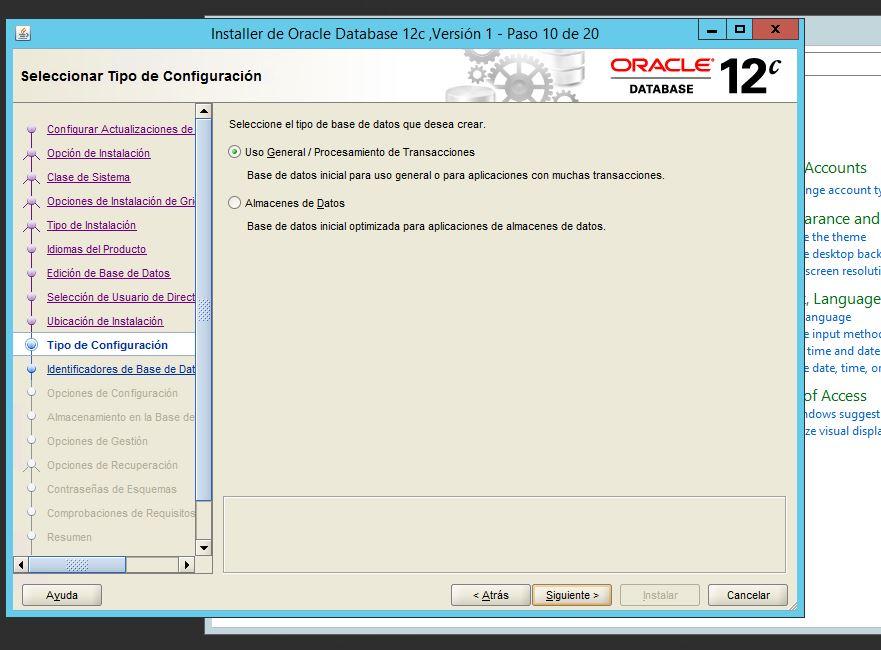Viewport: 881px width, 650px height.
Task: Click the step sidebar vertical scrollbar thumb
Action: click(x=203, y=309)
